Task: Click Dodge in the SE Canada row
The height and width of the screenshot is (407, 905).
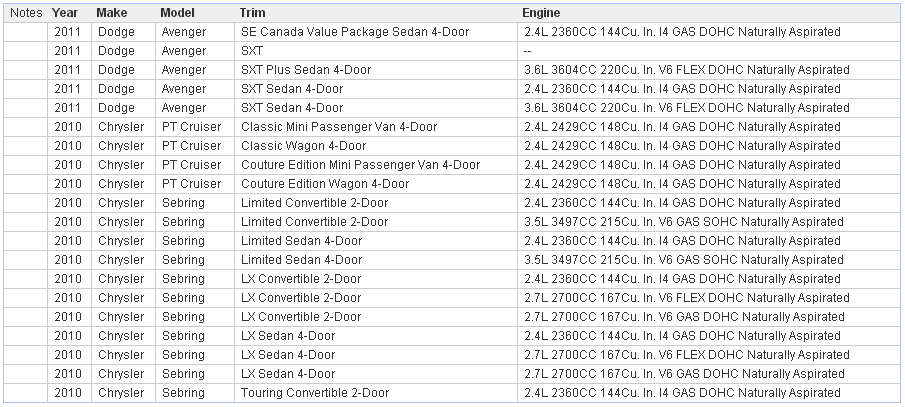Action: click(116, 32)
